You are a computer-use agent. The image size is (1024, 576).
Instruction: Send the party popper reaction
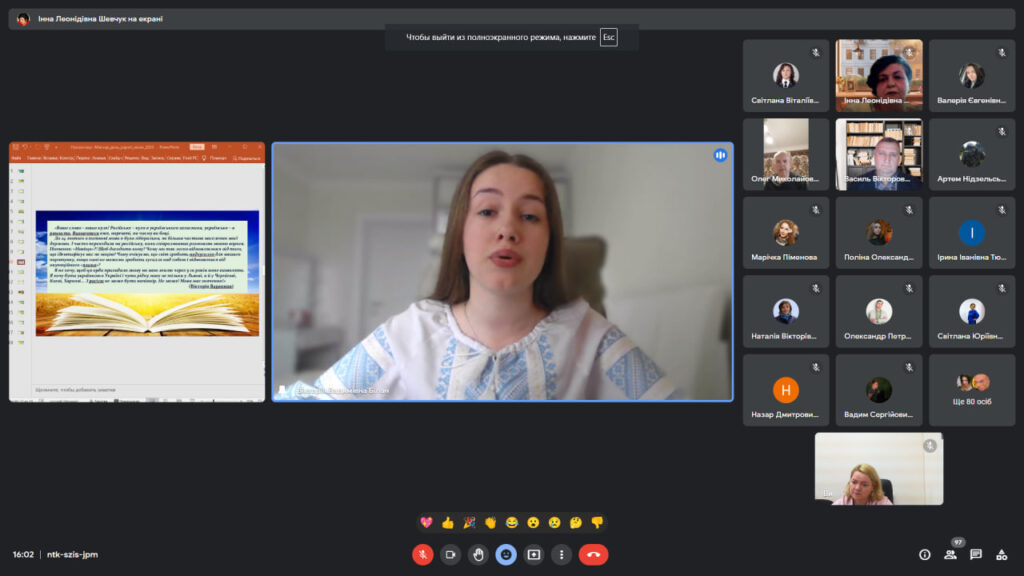469,522
